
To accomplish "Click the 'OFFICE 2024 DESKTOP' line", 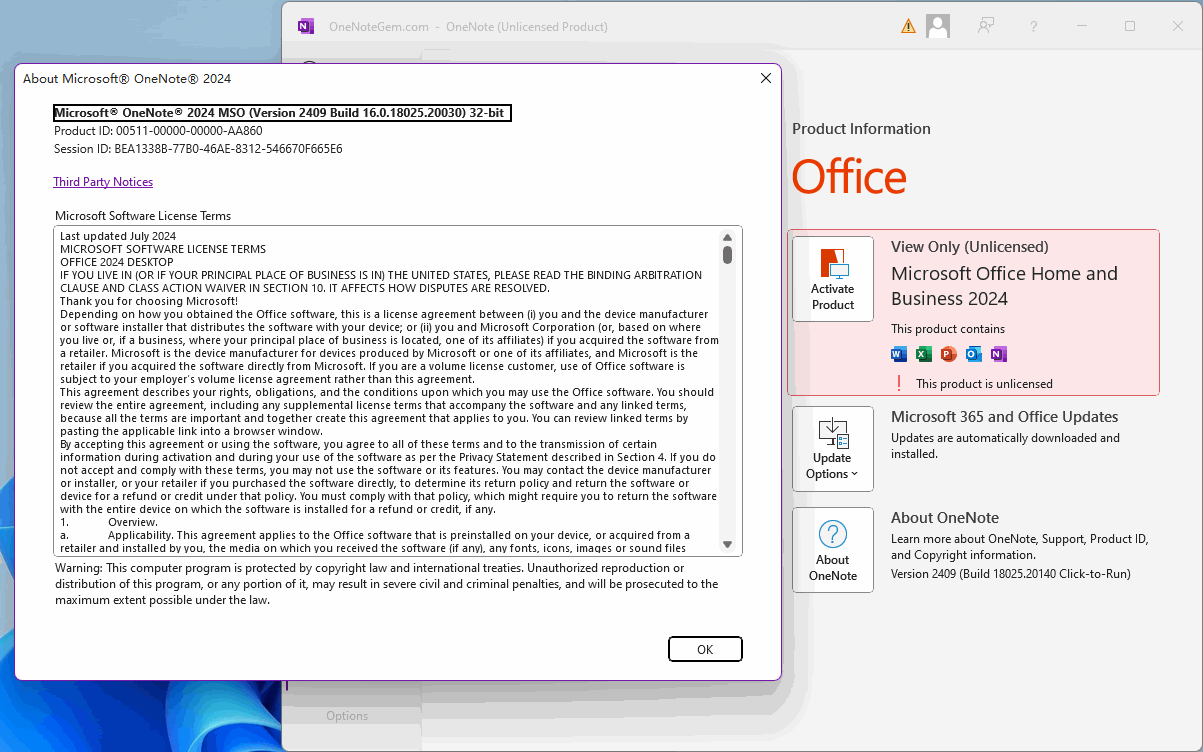I will tap(117, 263).
